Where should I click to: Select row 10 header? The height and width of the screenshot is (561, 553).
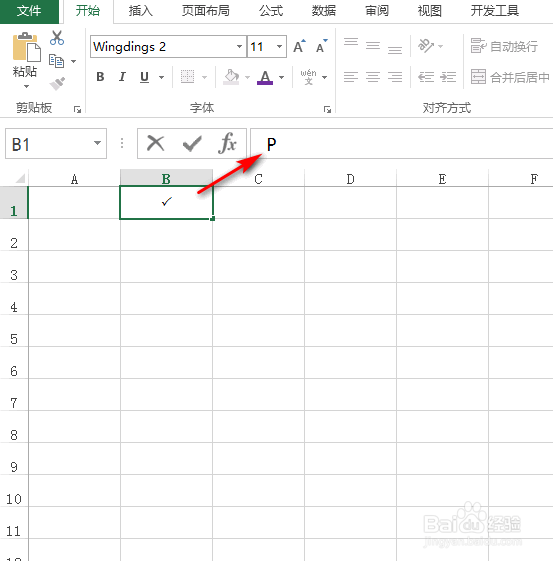pyautogui.click(x=14, y=491)
